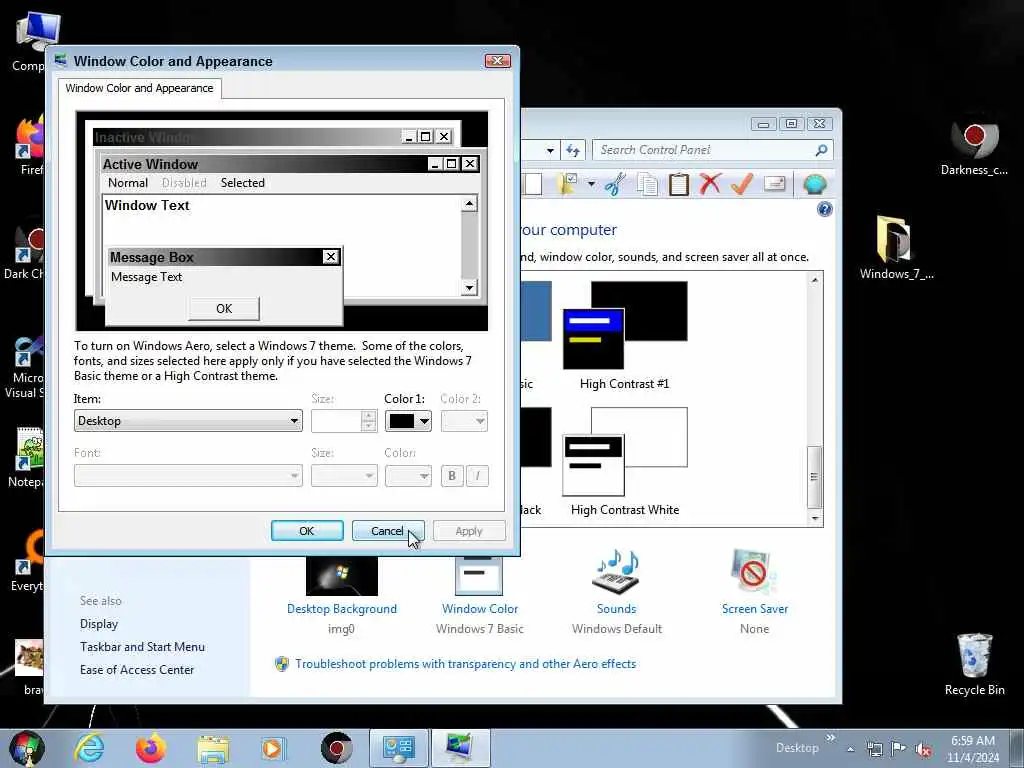Click the folder options icon in toolbar
1024x768 pixels.
569,184
